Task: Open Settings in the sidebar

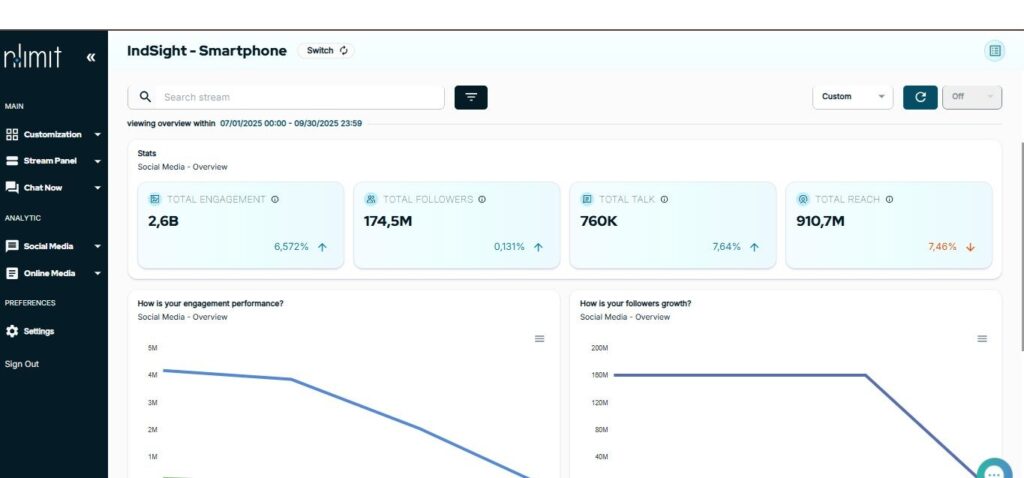Action: pos(39,331)
